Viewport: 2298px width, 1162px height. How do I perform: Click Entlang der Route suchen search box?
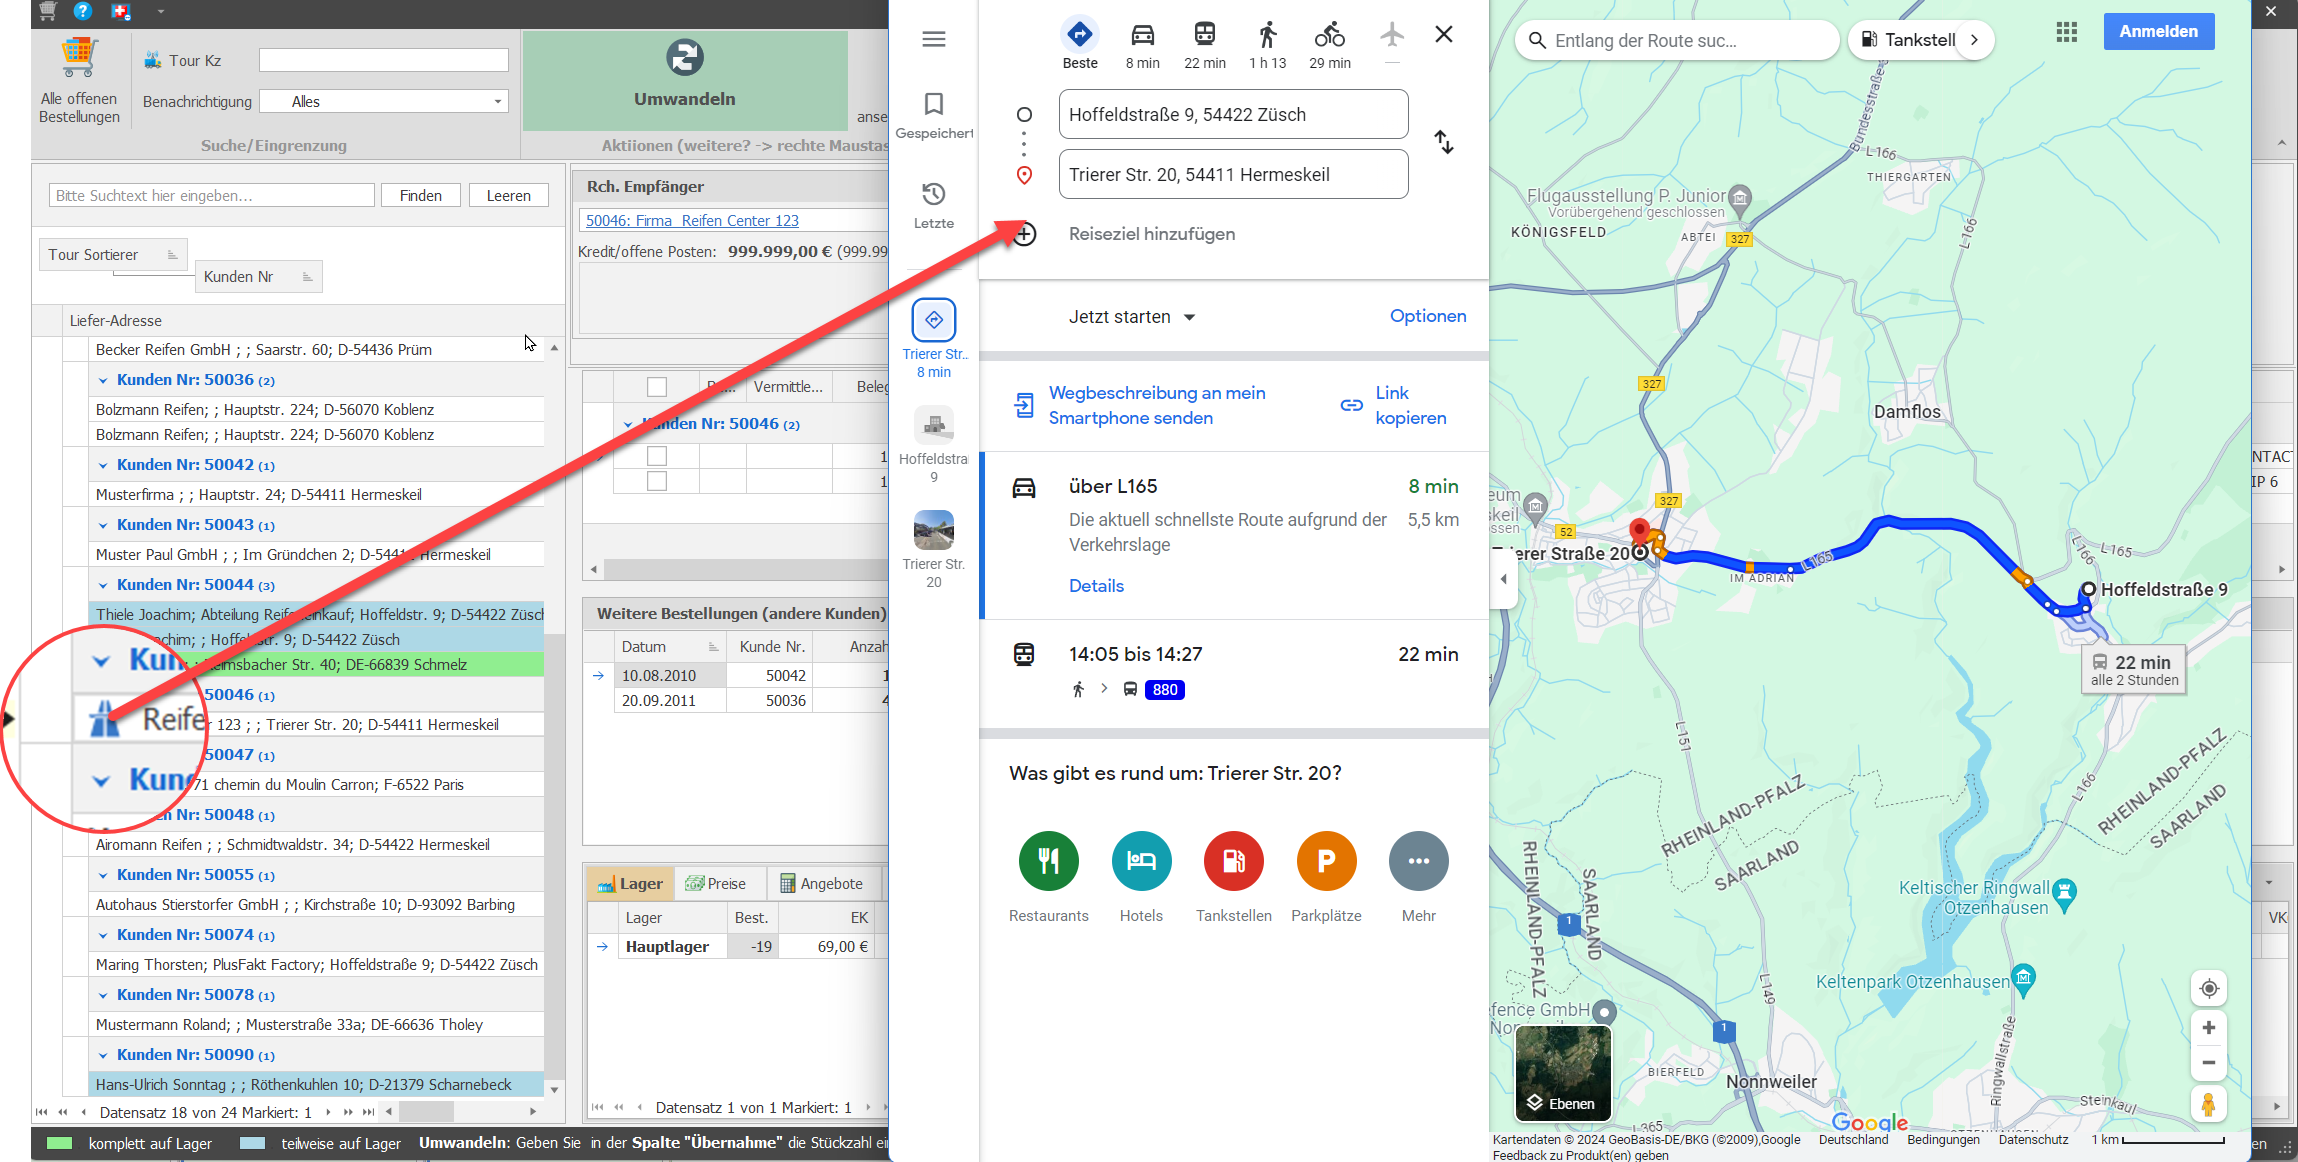[x=1677, y=41]
